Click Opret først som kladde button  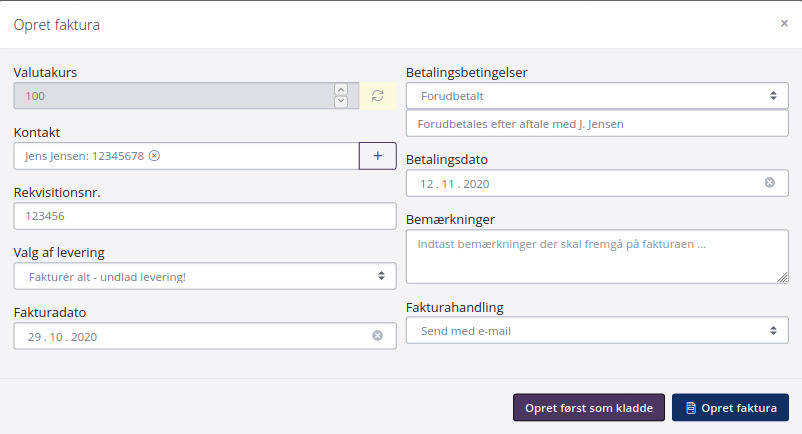click(x=588, y=408)
